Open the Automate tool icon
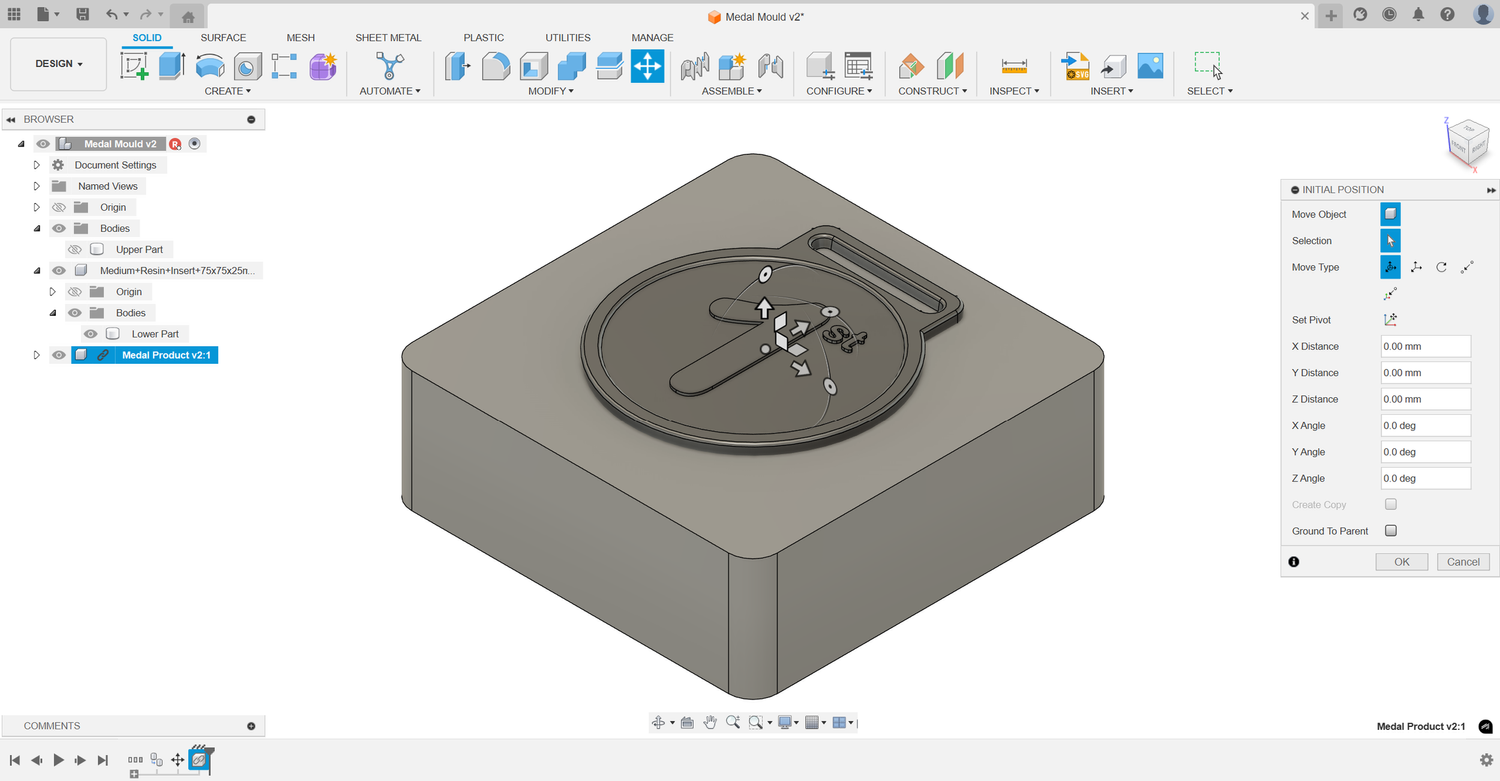This screenshot has height=781, width=1500. (389, 66)
